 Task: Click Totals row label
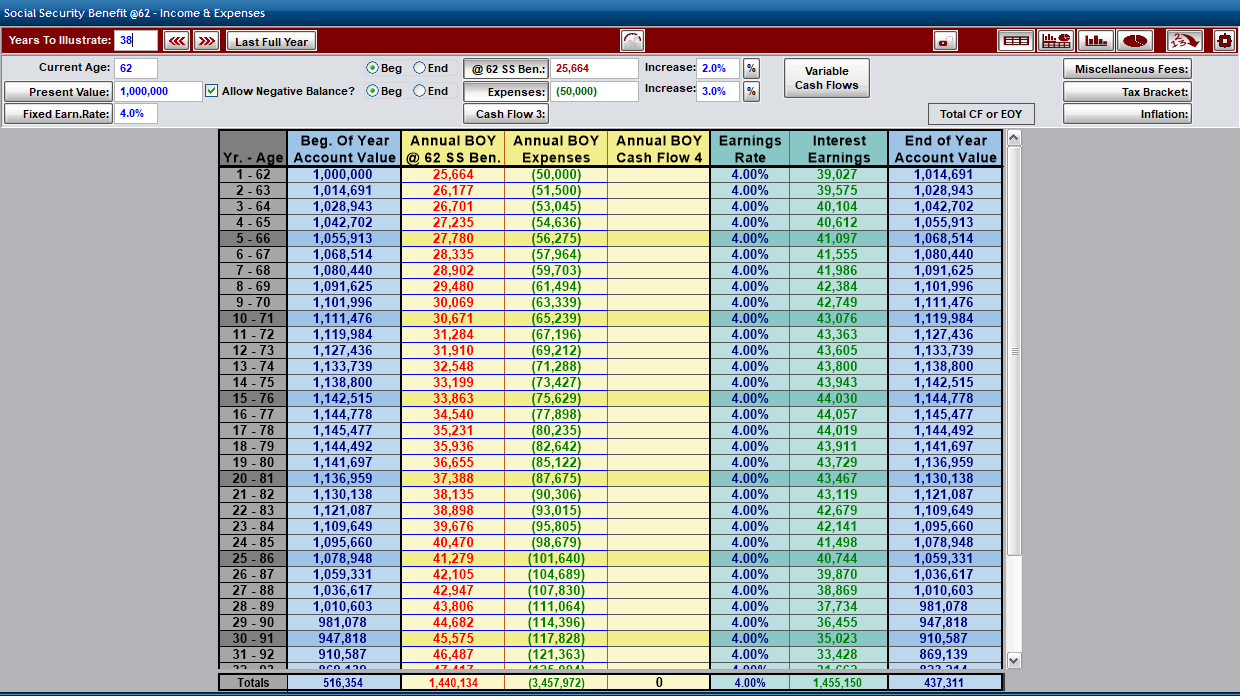click(x=253, y=682)
